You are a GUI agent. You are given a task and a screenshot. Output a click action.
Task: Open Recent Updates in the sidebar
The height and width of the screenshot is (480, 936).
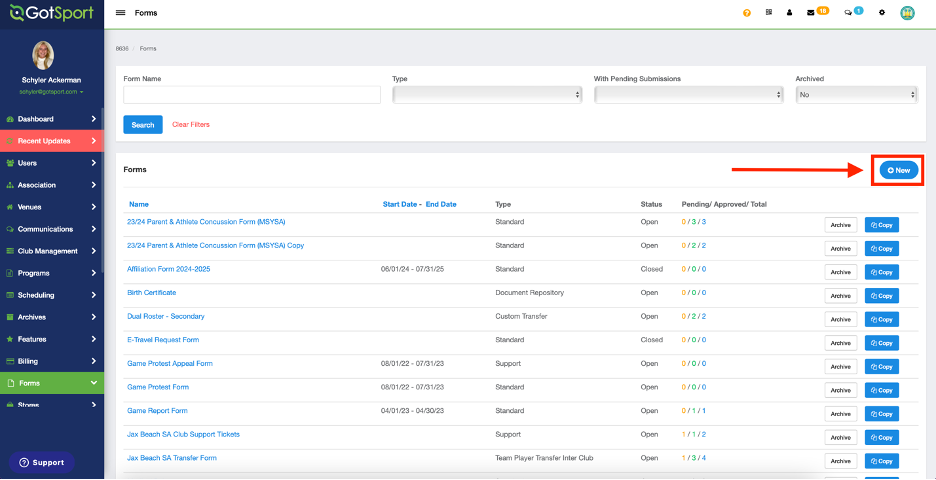(52, 141)
